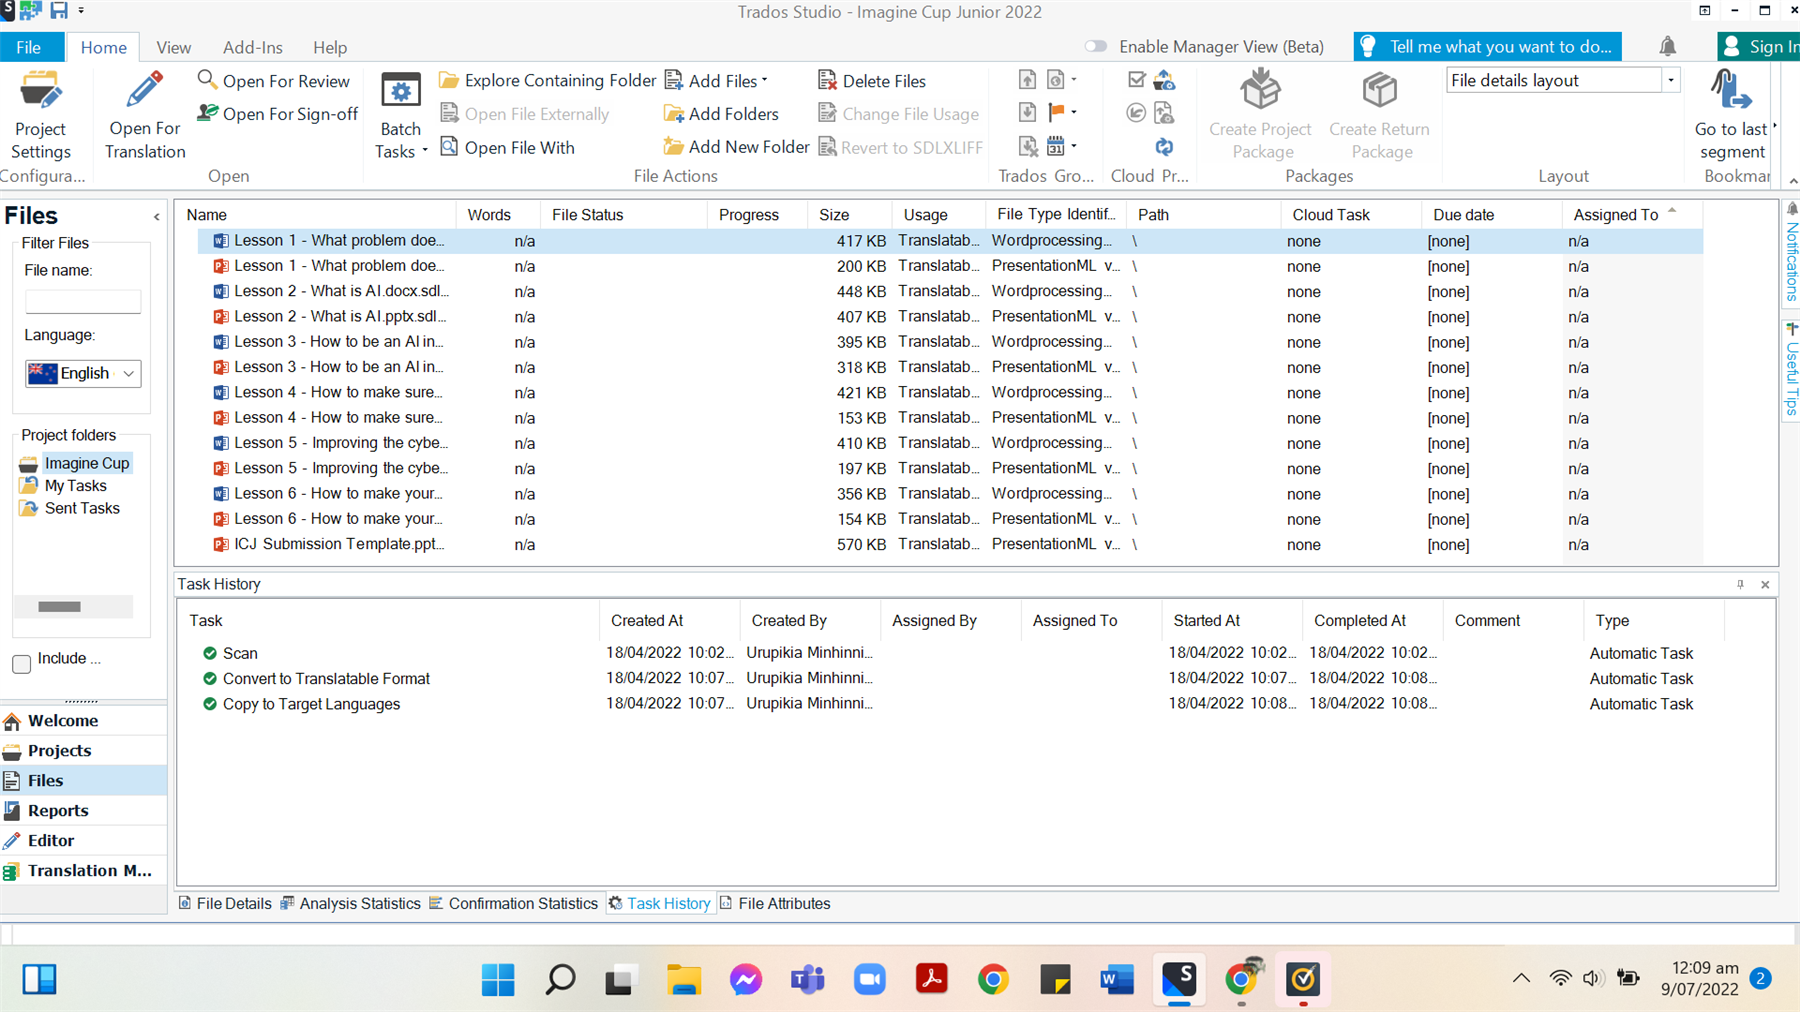Click Open For Translation pencil icon
This screenshot has height=1012, width=1800.
(x=145, y=91)
